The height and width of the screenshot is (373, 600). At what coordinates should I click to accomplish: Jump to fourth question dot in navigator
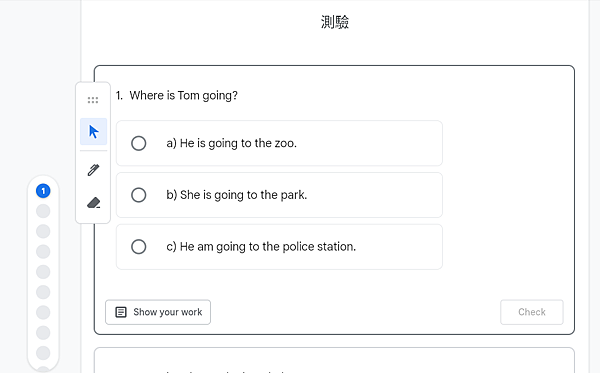point(43,251)
